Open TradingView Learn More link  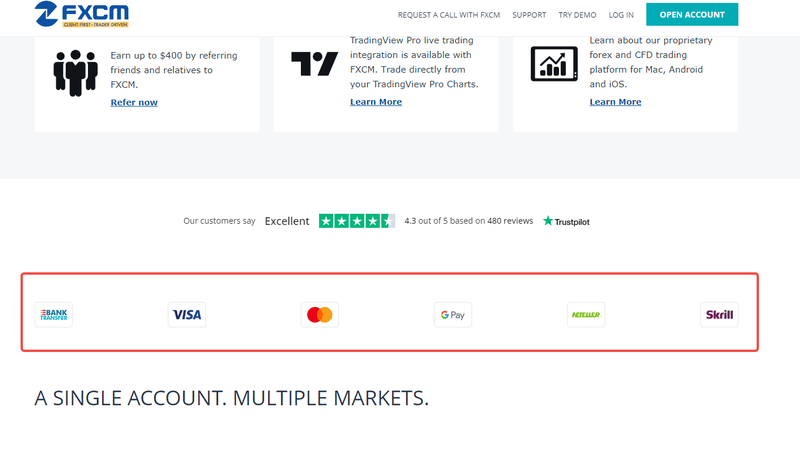pyautogui.click(x=376, y=102)
